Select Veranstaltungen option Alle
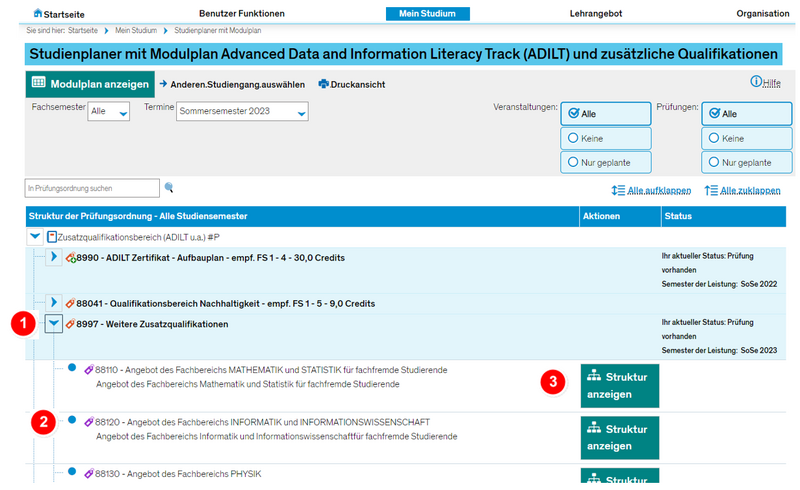Screen dimensions: 800x490 [606, 113]
